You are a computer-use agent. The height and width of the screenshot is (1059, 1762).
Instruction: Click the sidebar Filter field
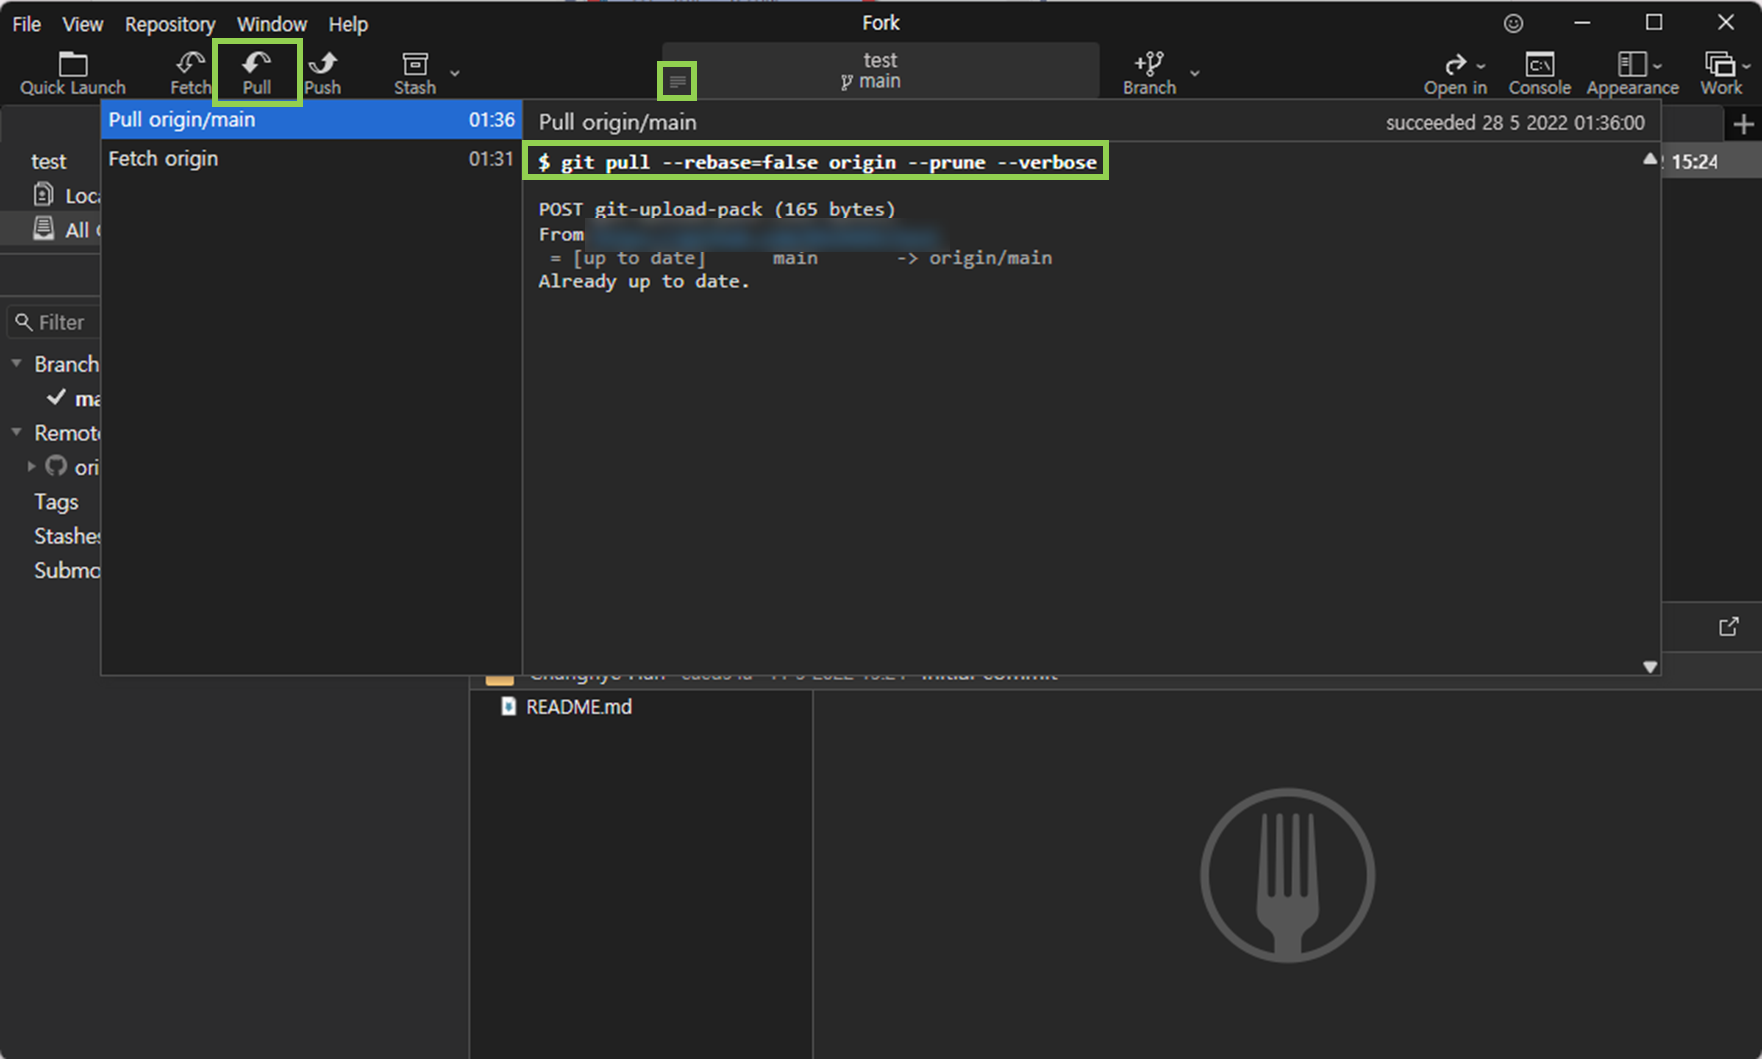[54, 322]
